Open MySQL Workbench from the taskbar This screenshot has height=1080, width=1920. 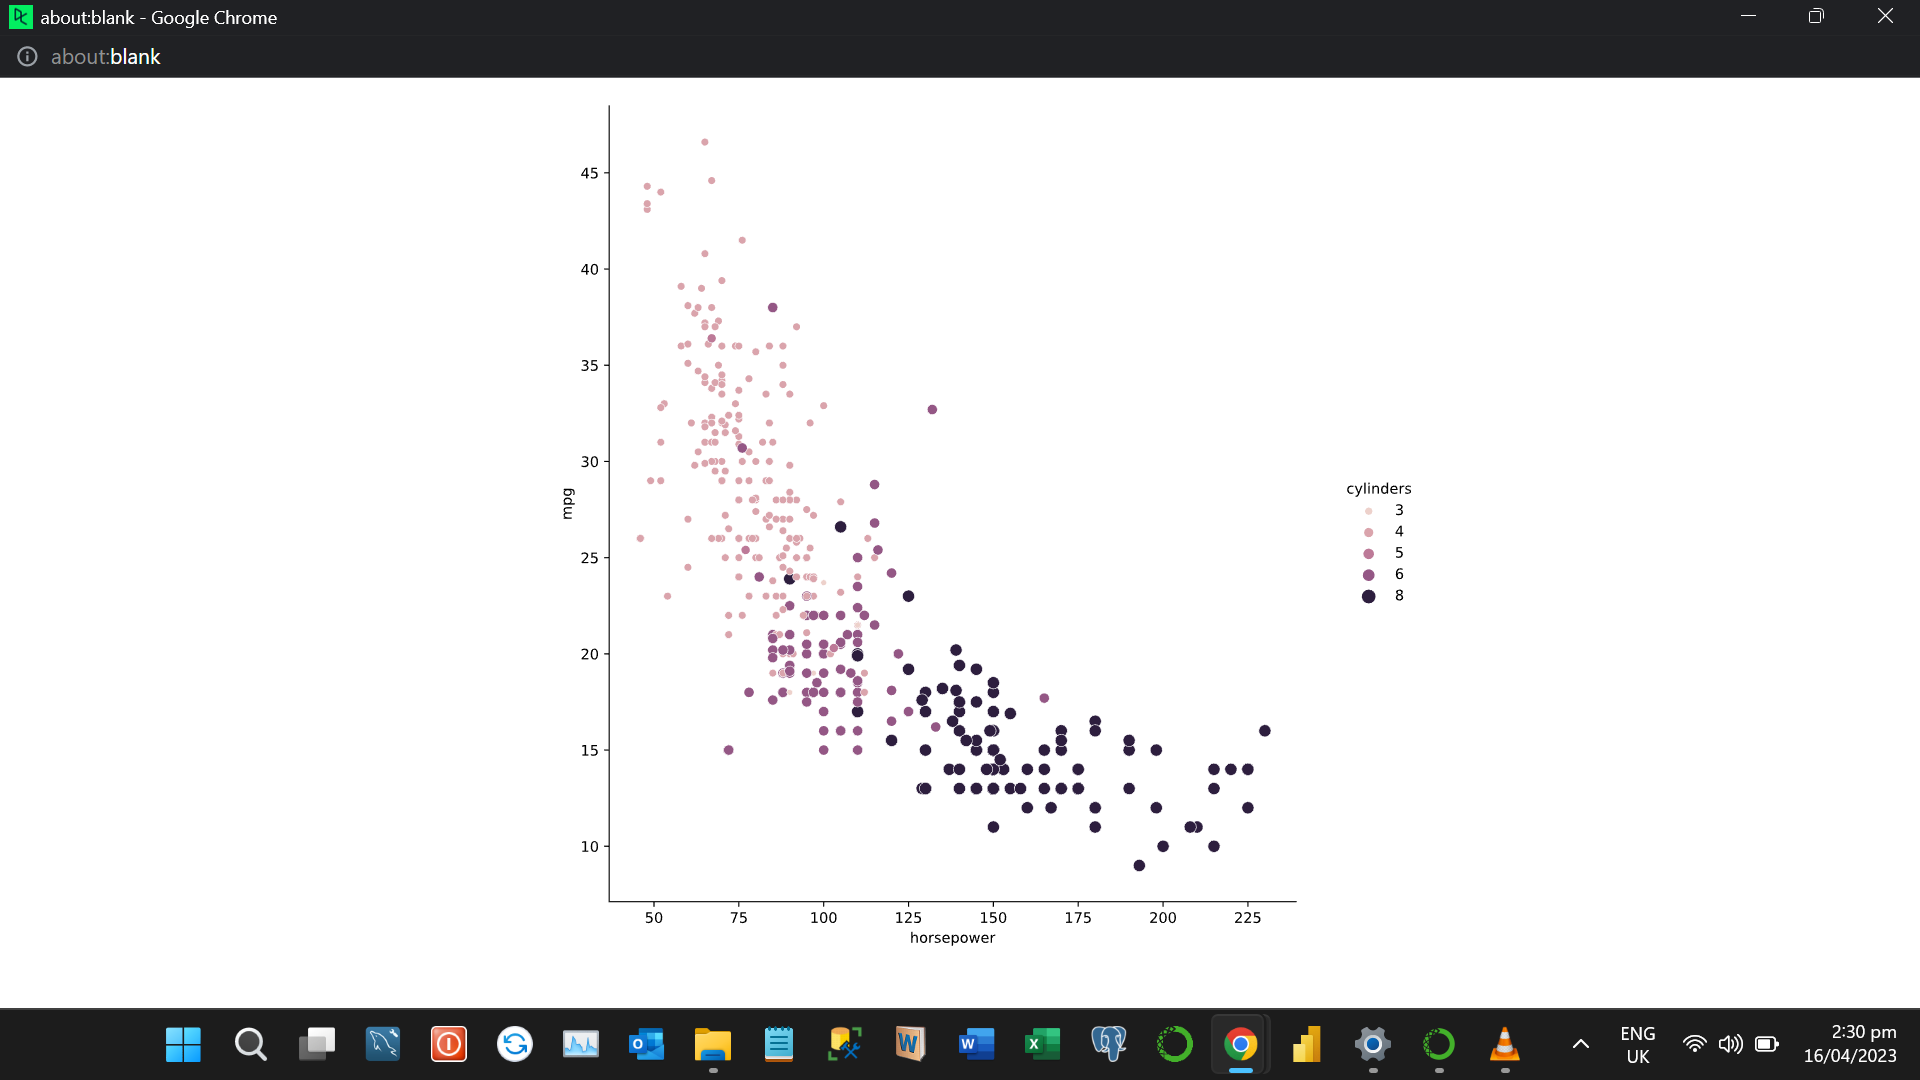point(381,1043)
